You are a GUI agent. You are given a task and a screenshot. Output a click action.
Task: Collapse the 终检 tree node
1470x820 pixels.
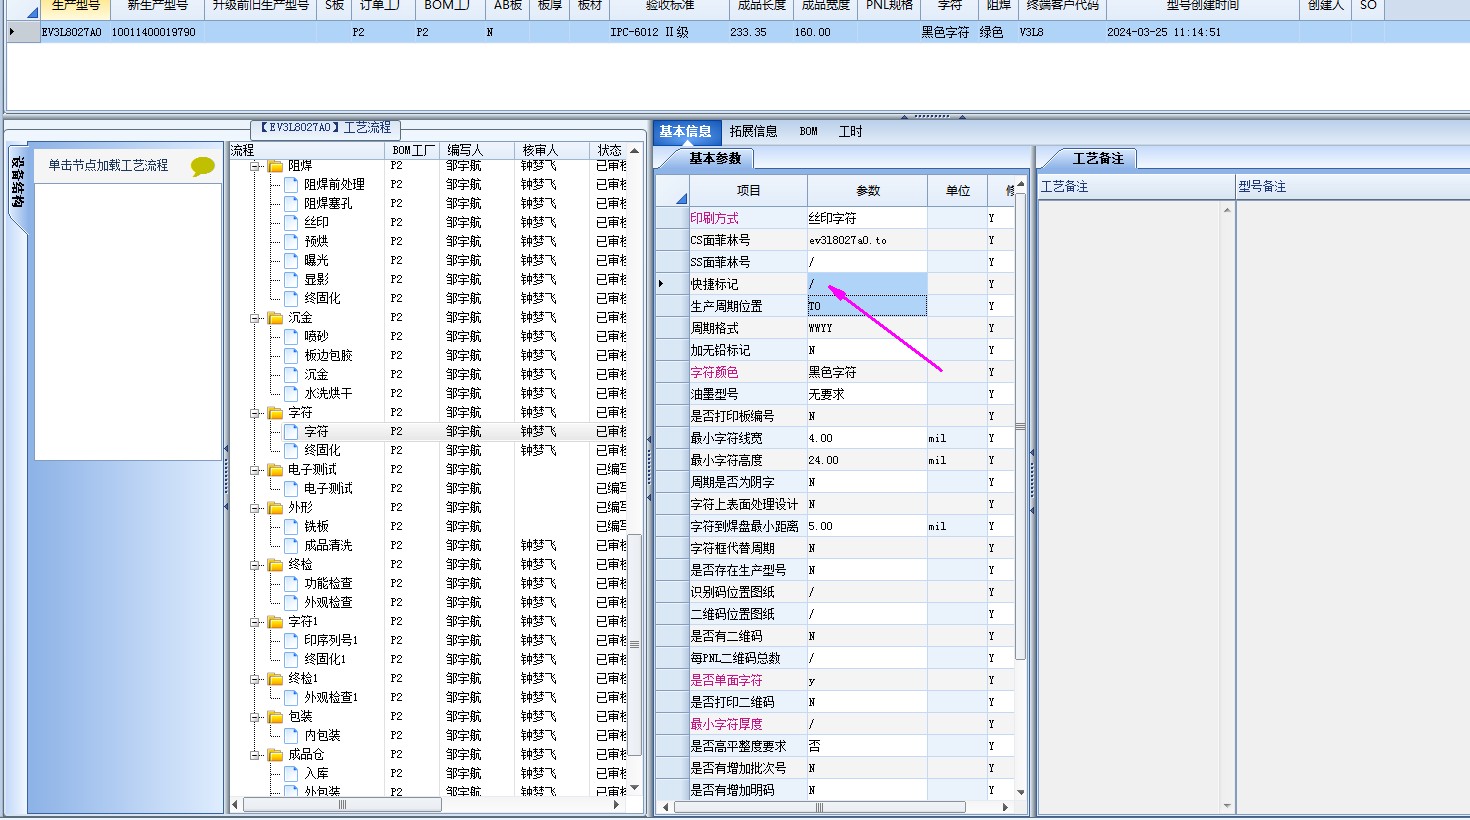coord(256,565)
